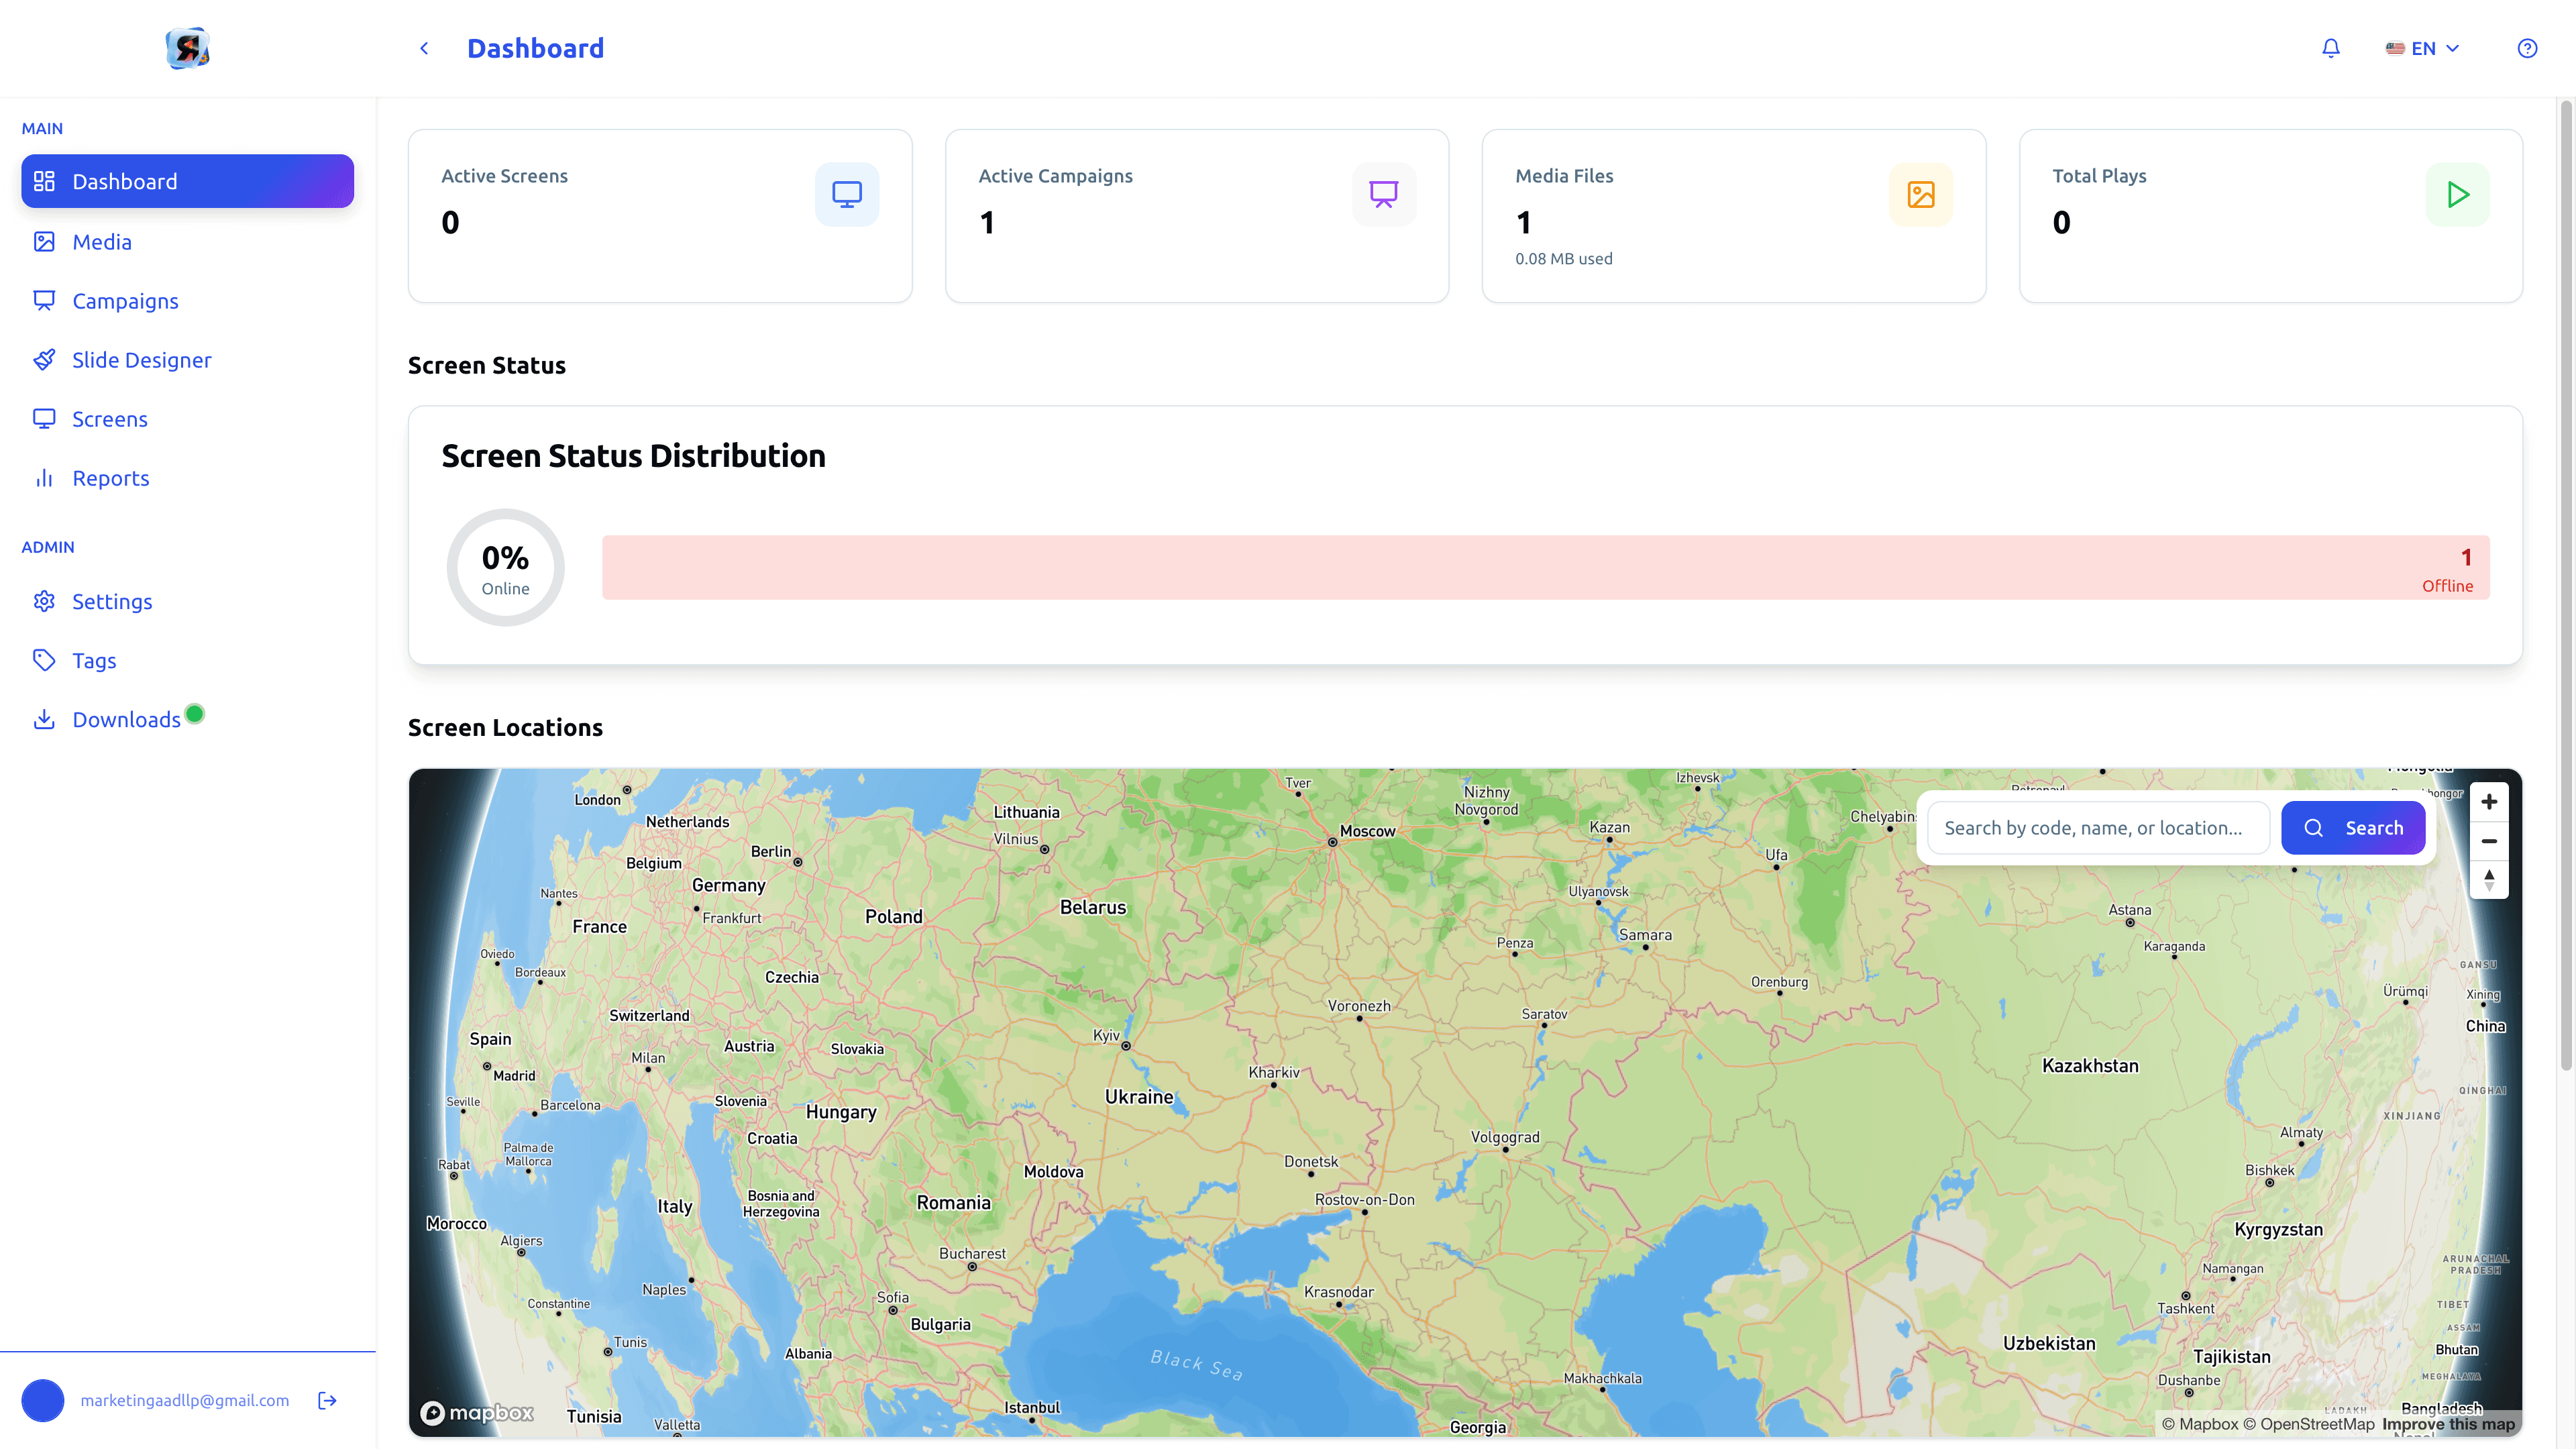This screenshot has width=2576, height=1449.
Task: Open Downloads from admin section
Action: (x=126, y=720)
